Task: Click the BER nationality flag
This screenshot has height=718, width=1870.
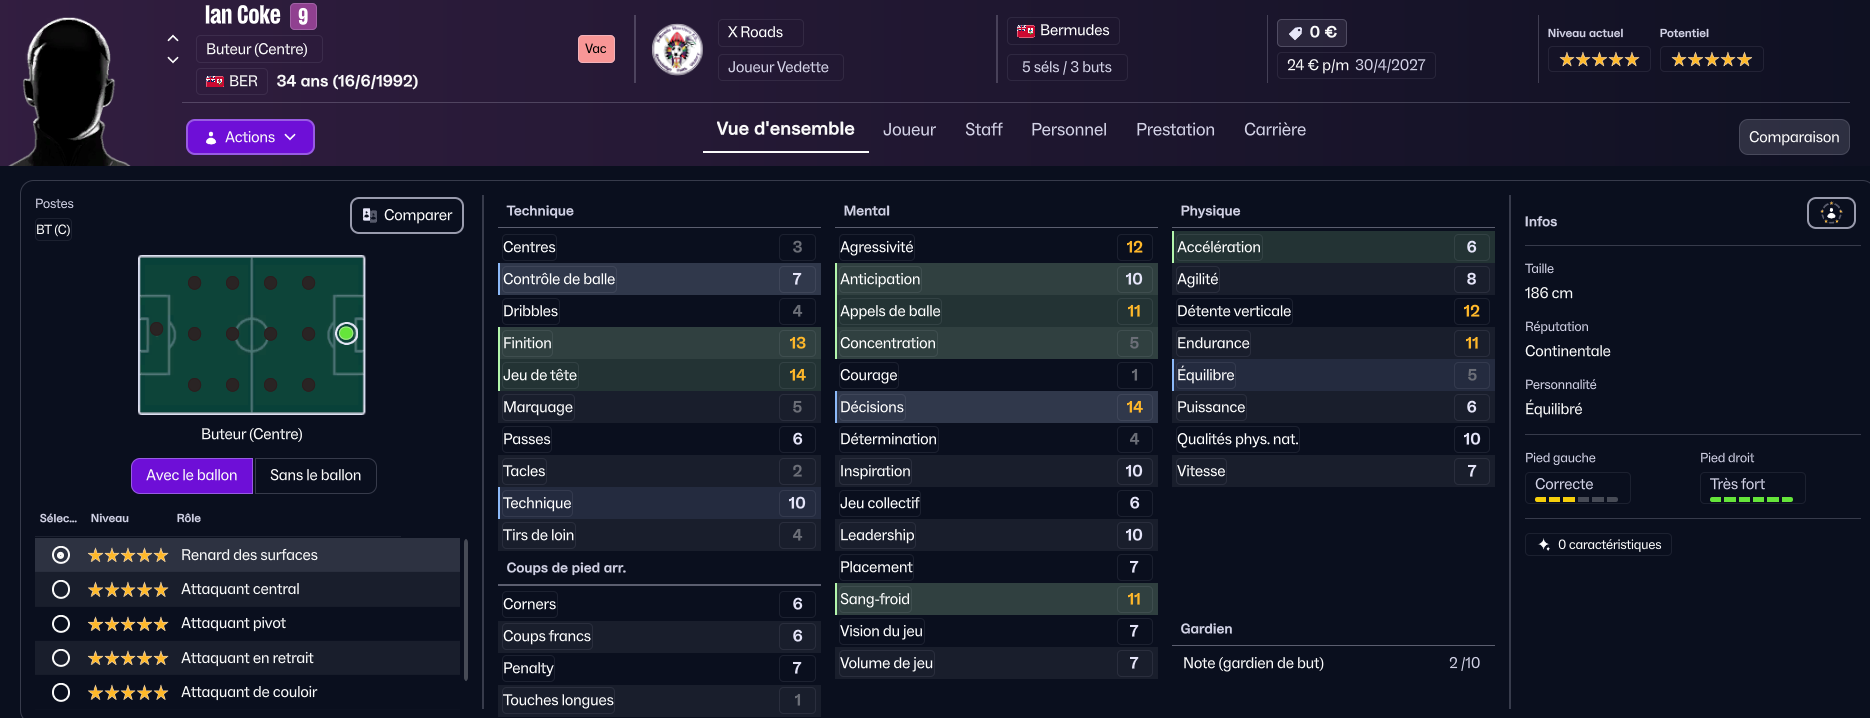Action: (215, 81)
